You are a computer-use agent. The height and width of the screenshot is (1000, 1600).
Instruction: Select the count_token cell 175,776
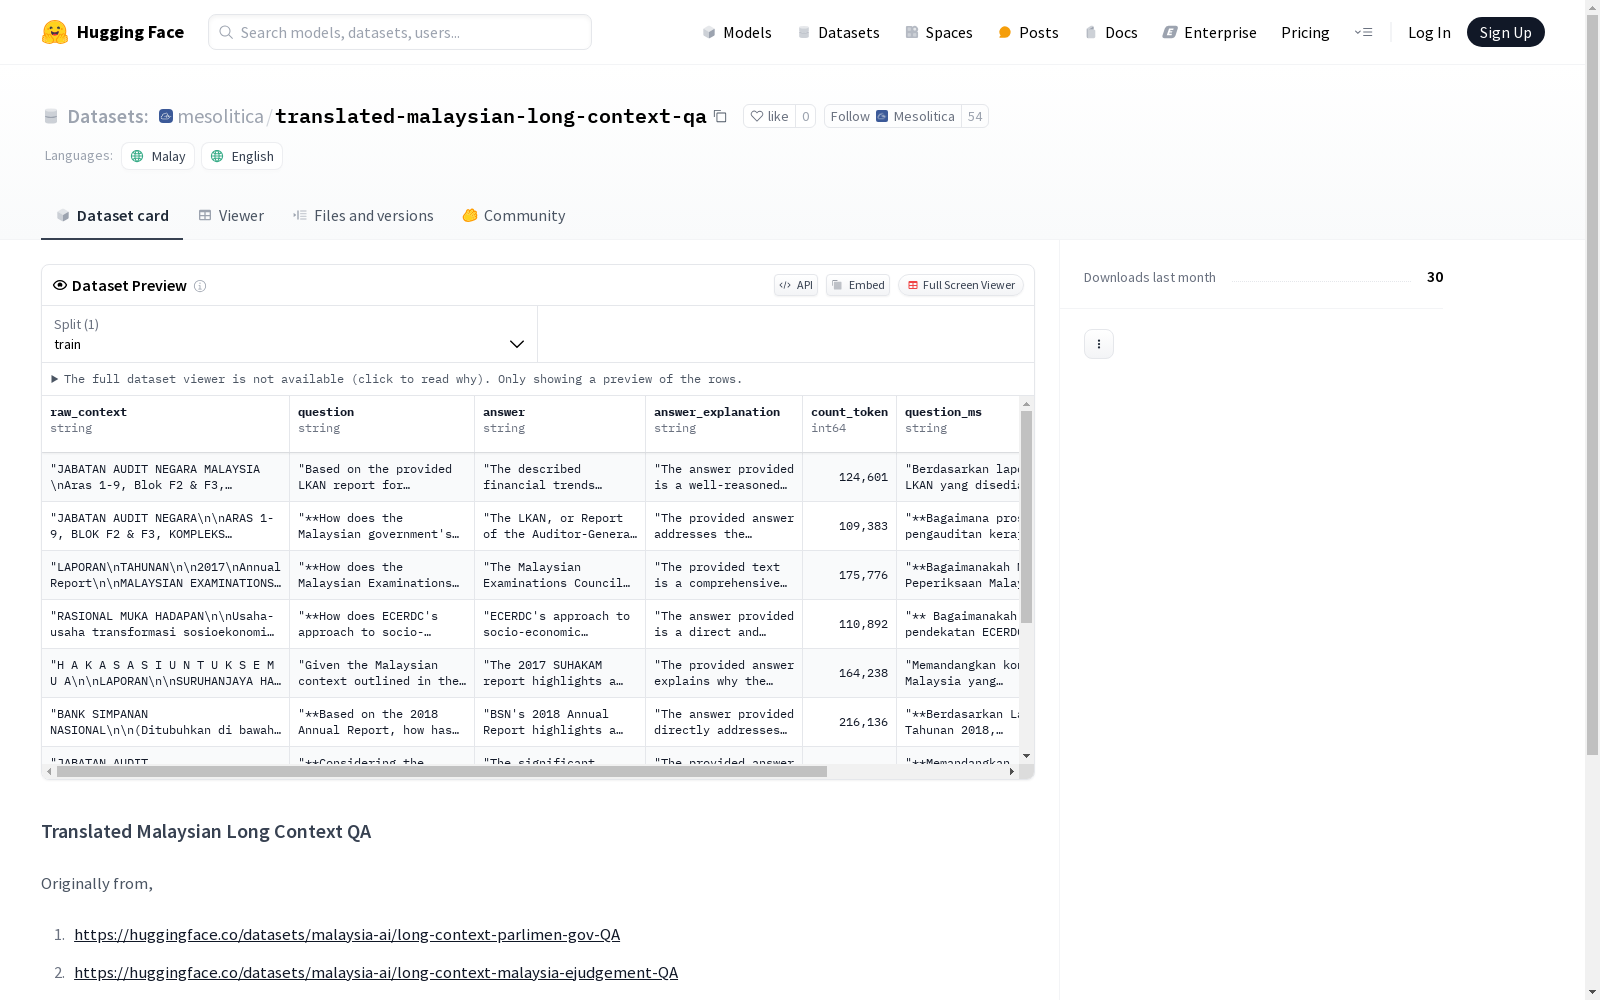tap(850, 575)
